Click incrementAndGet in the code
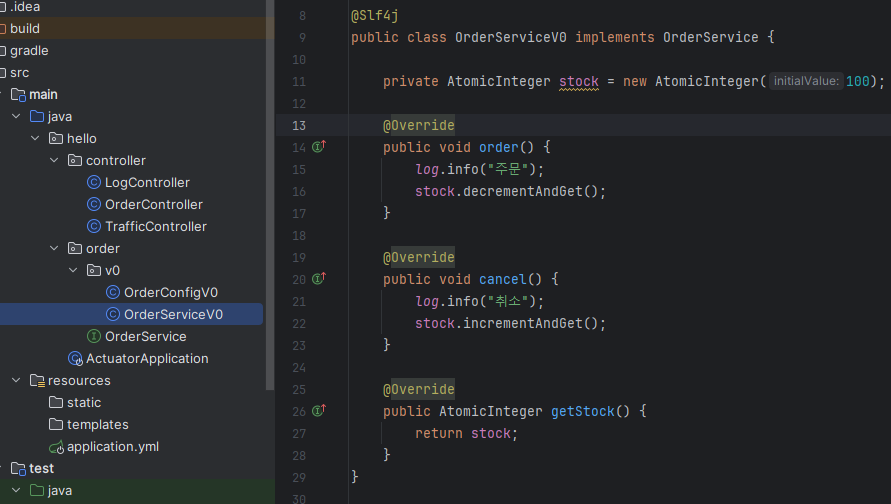Viewport: 891px width, 504px height. click(x=523, y=323)
